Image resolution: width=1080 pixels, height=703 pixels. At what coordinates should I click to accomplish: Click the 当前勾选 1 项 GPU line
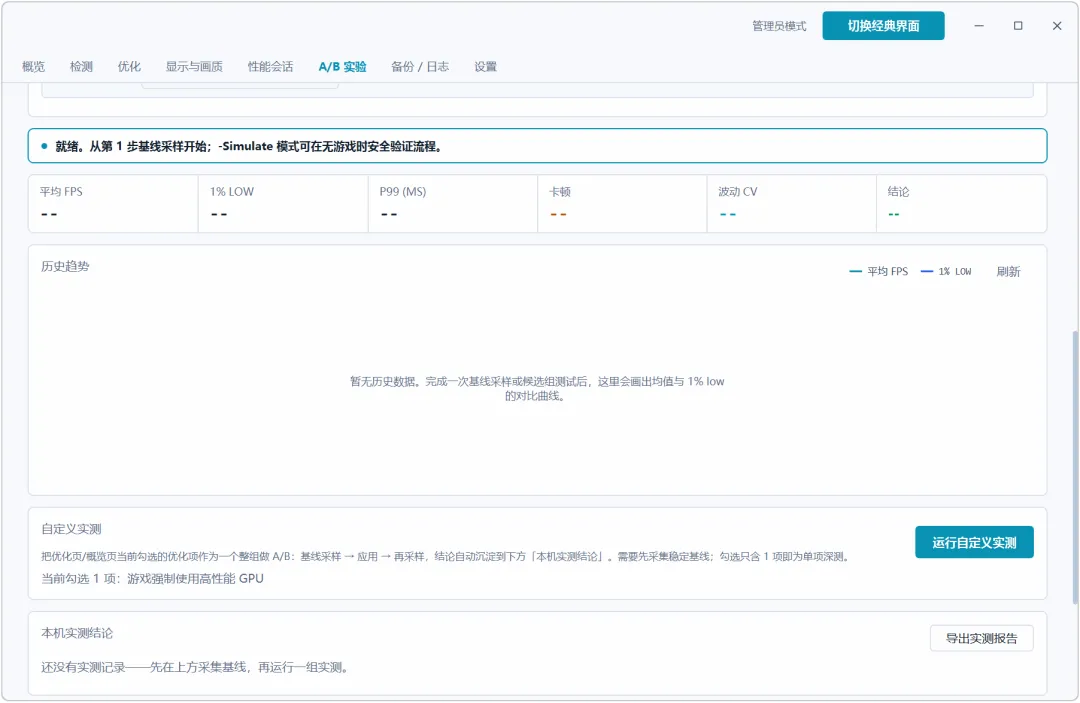[x=152, y=578]
